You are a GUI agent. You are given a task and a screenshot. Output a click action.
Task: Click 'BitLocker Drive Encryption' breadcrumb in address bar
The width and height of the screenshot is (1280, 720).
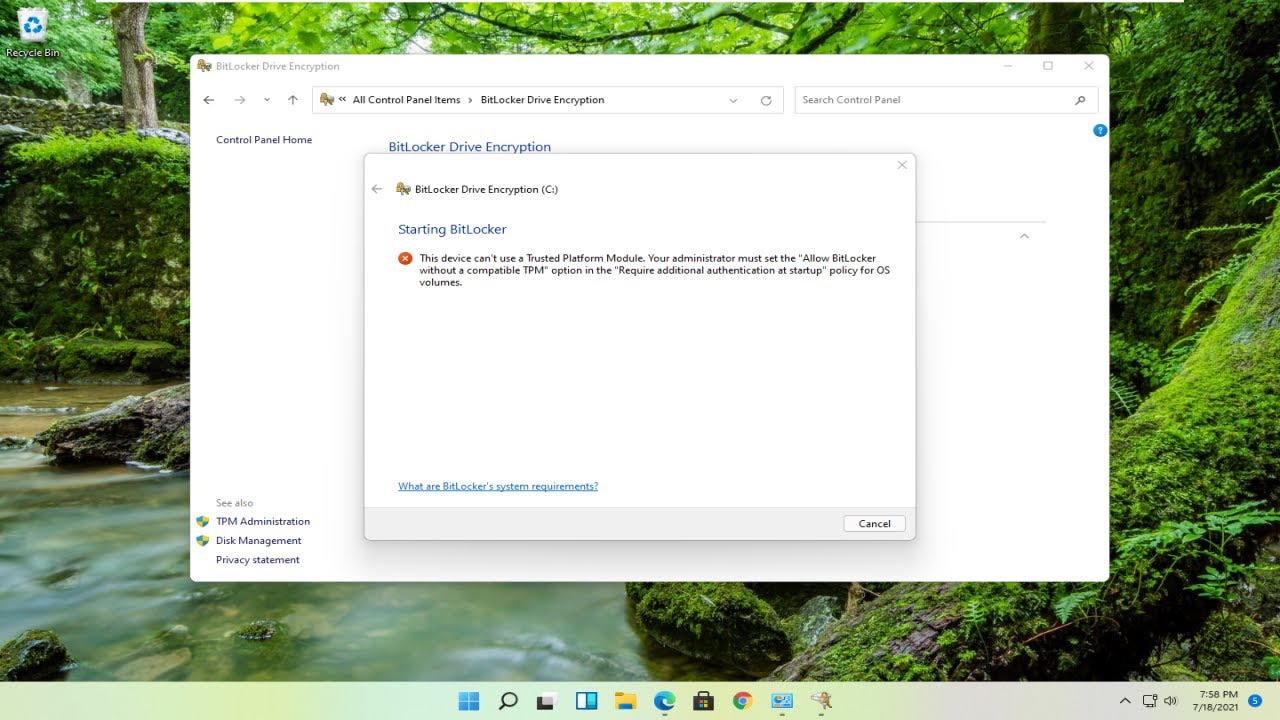[542, 100]
